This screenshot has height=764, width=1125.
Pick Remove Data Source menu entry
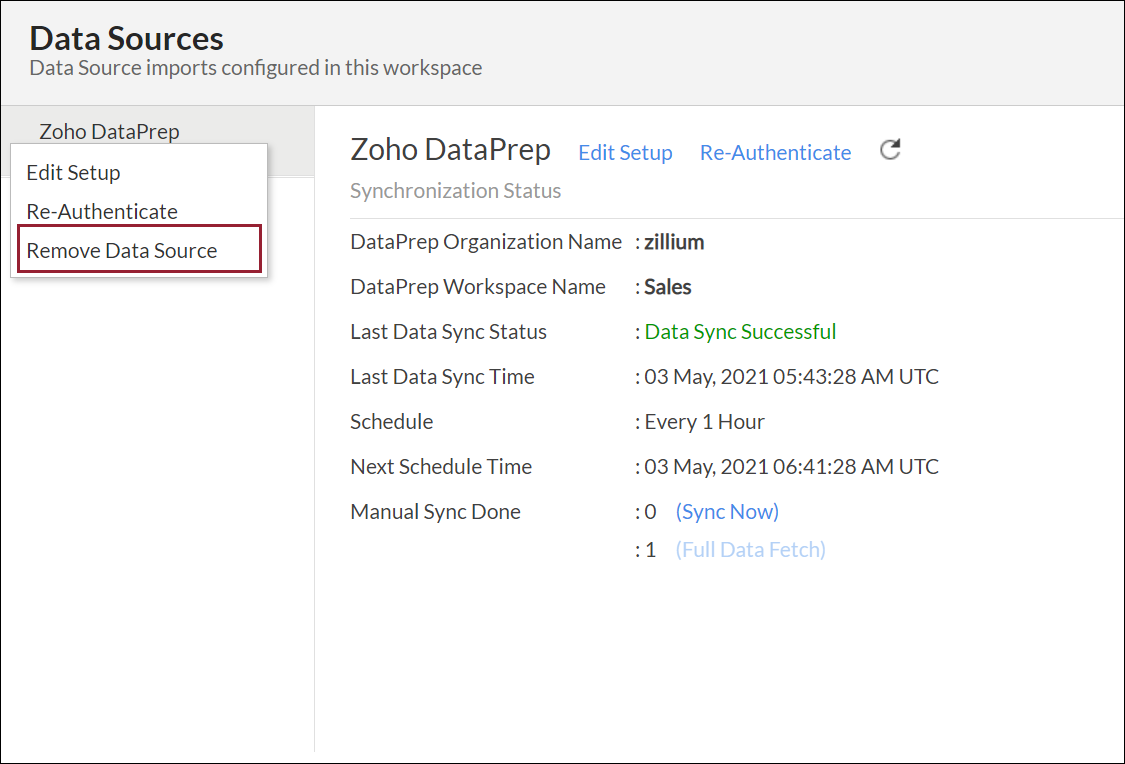[122, 250]
